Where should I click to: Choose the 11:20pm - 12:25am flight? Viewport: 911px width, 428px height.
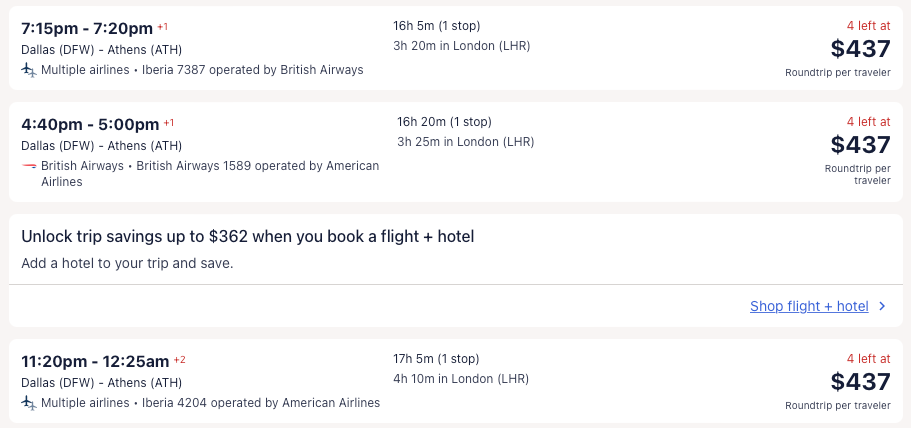point(95,361)
